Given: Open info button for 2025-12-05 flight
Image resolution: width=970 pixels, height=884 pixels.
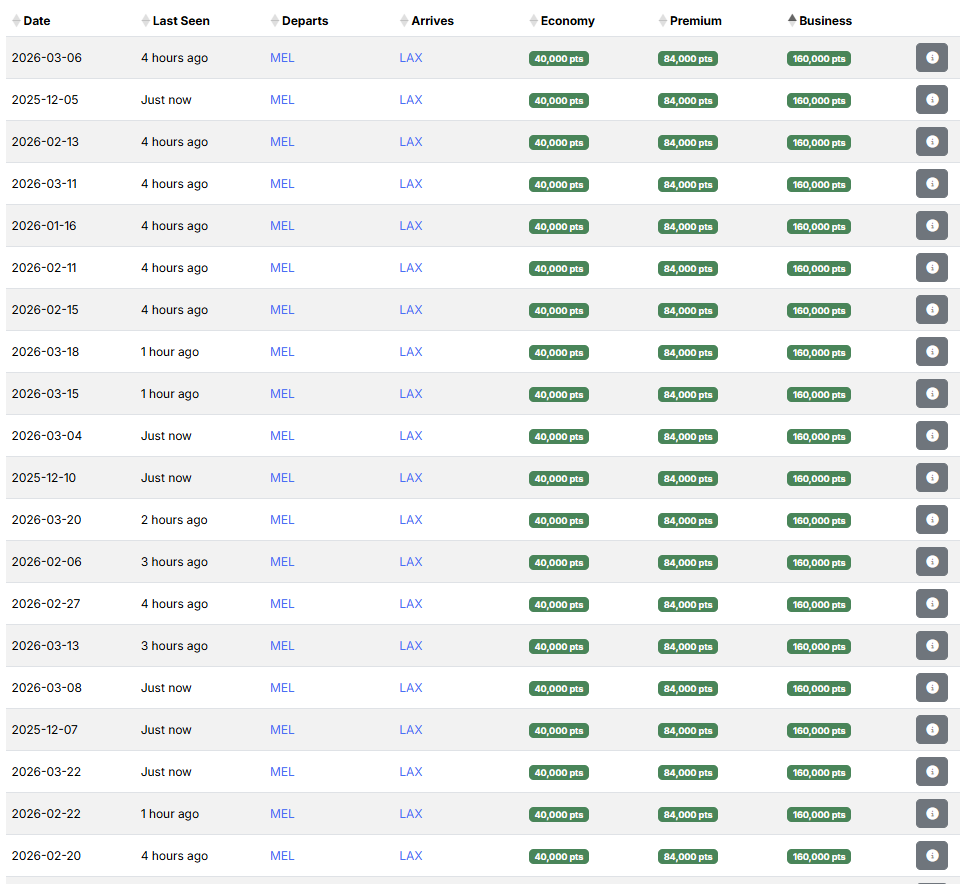Looking at the screenshot, I should pyautogui.click(x=931, y=100).
